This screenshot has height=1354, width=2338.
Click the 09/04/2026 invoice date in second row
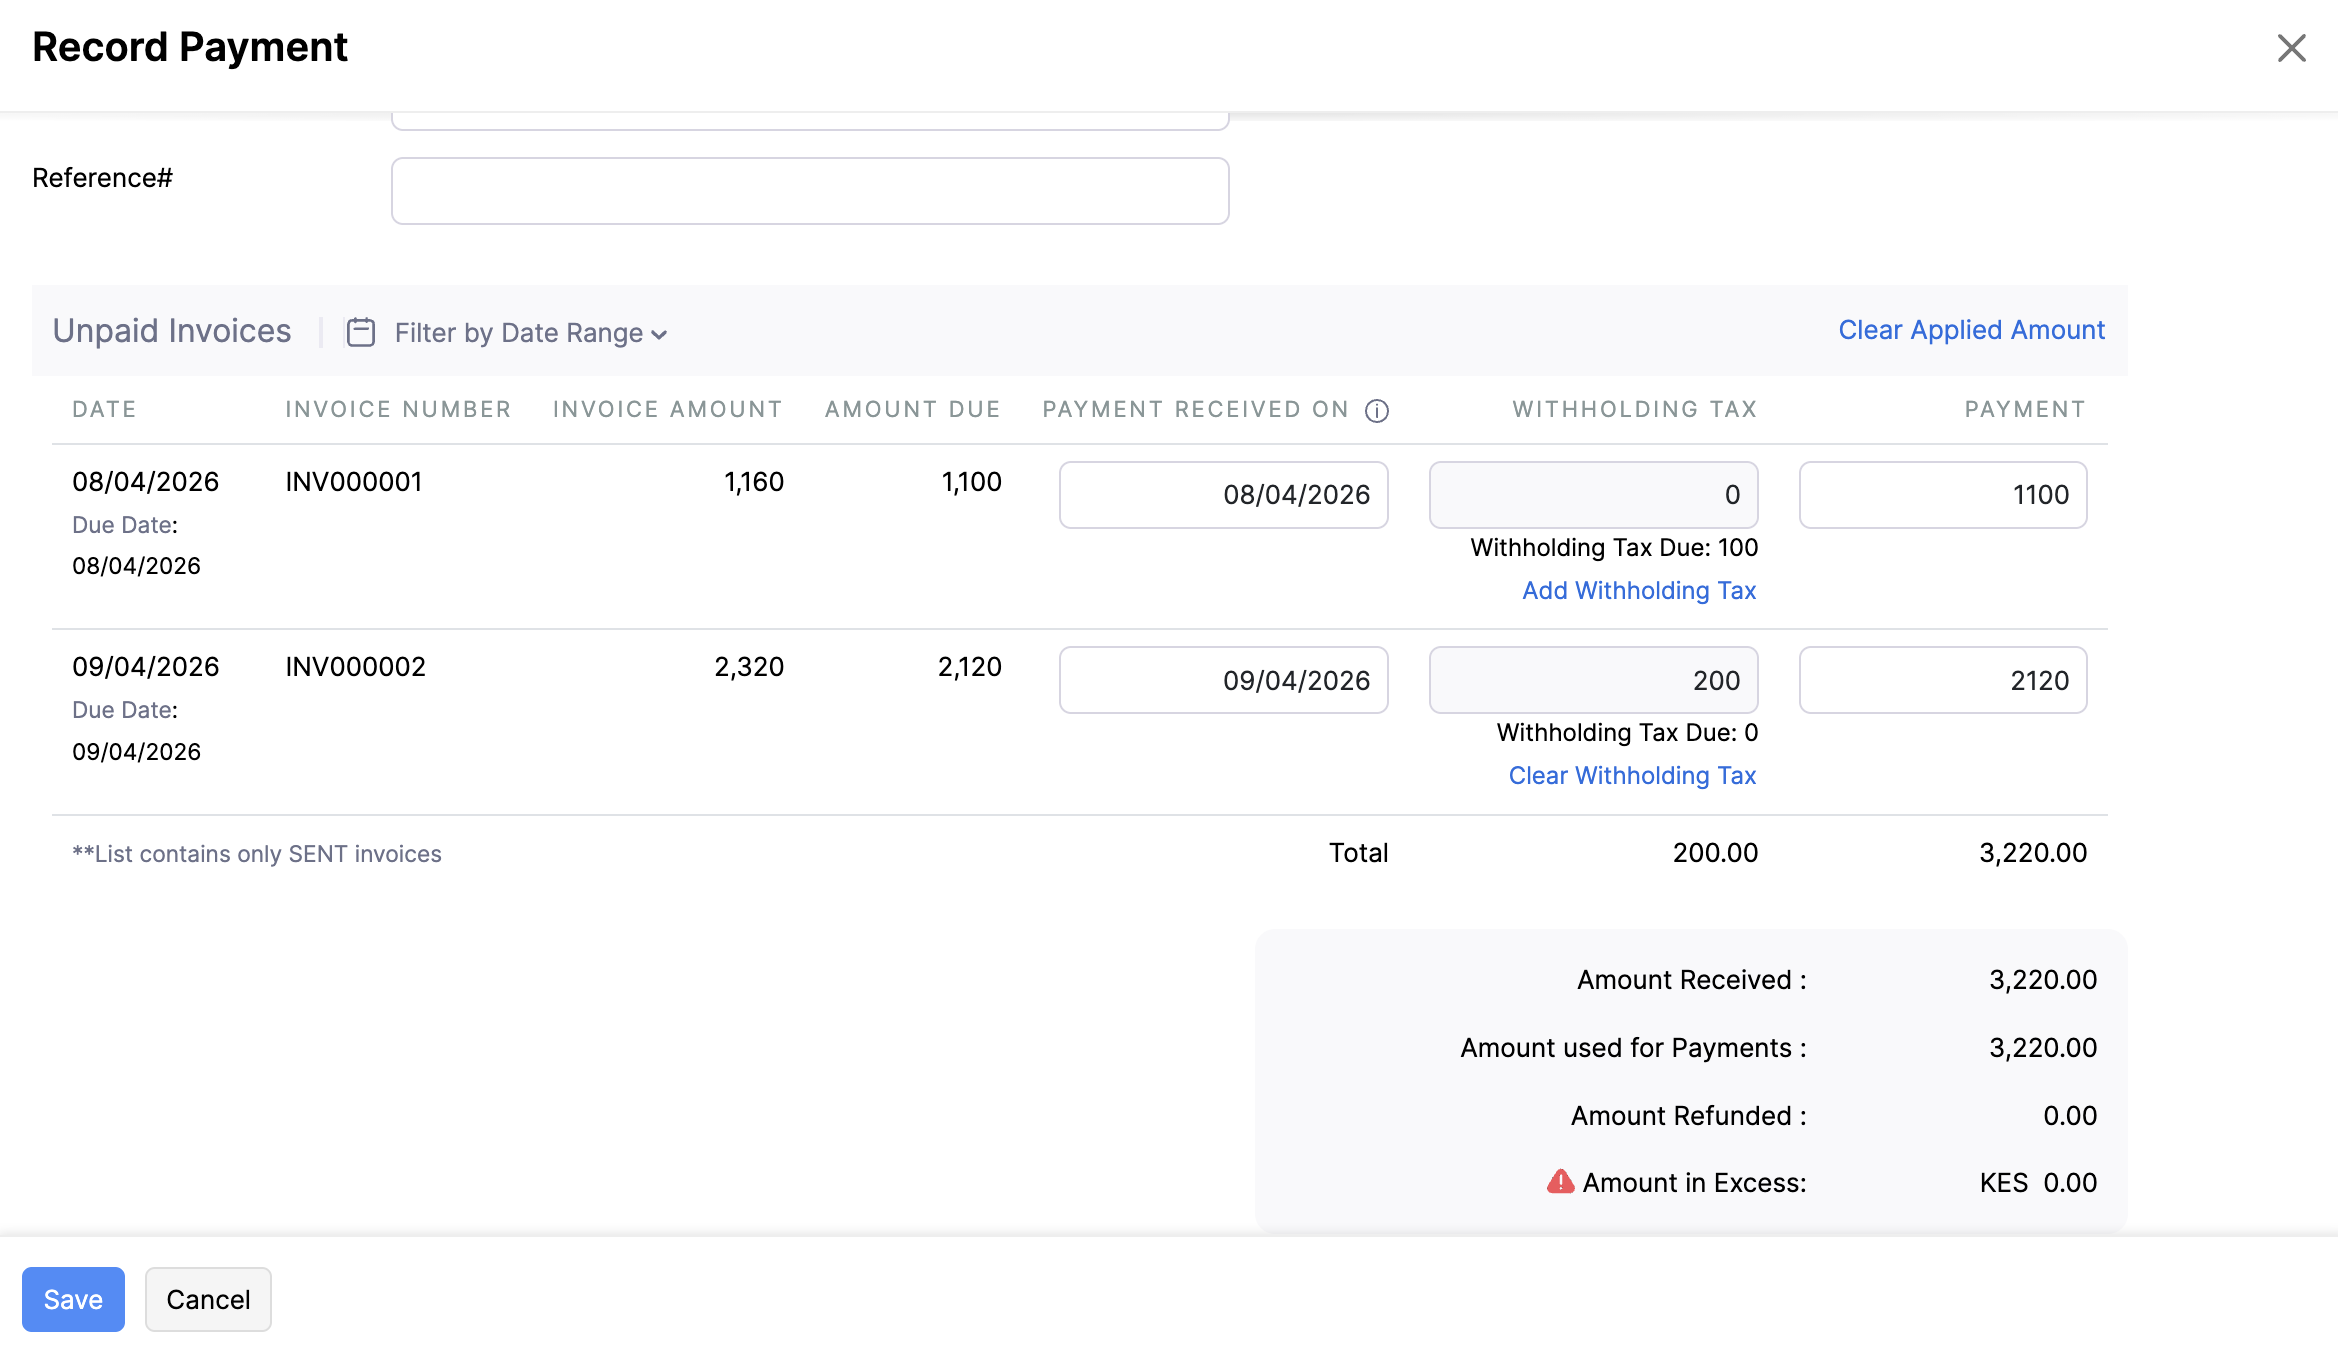146,667
